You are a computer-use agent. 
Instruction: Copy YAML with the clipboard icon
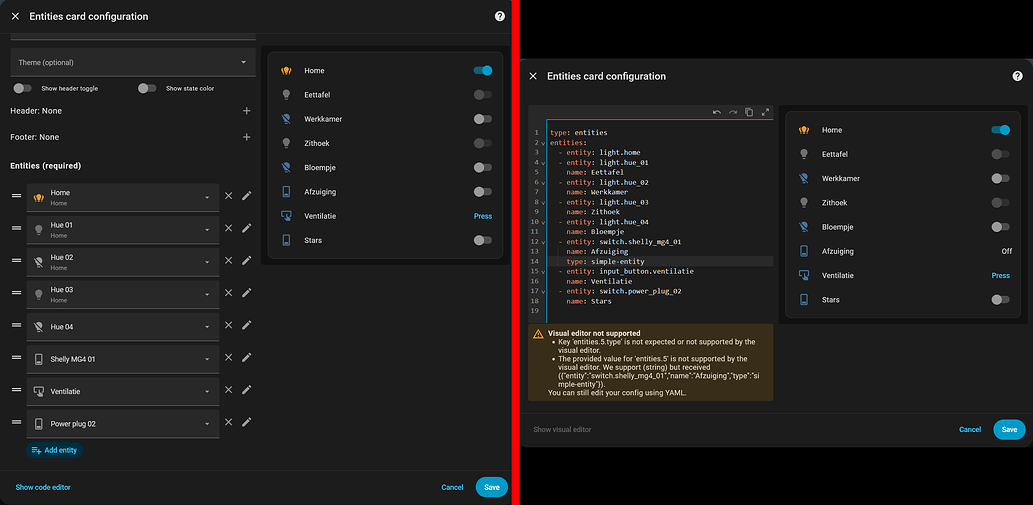click(749, 113)
